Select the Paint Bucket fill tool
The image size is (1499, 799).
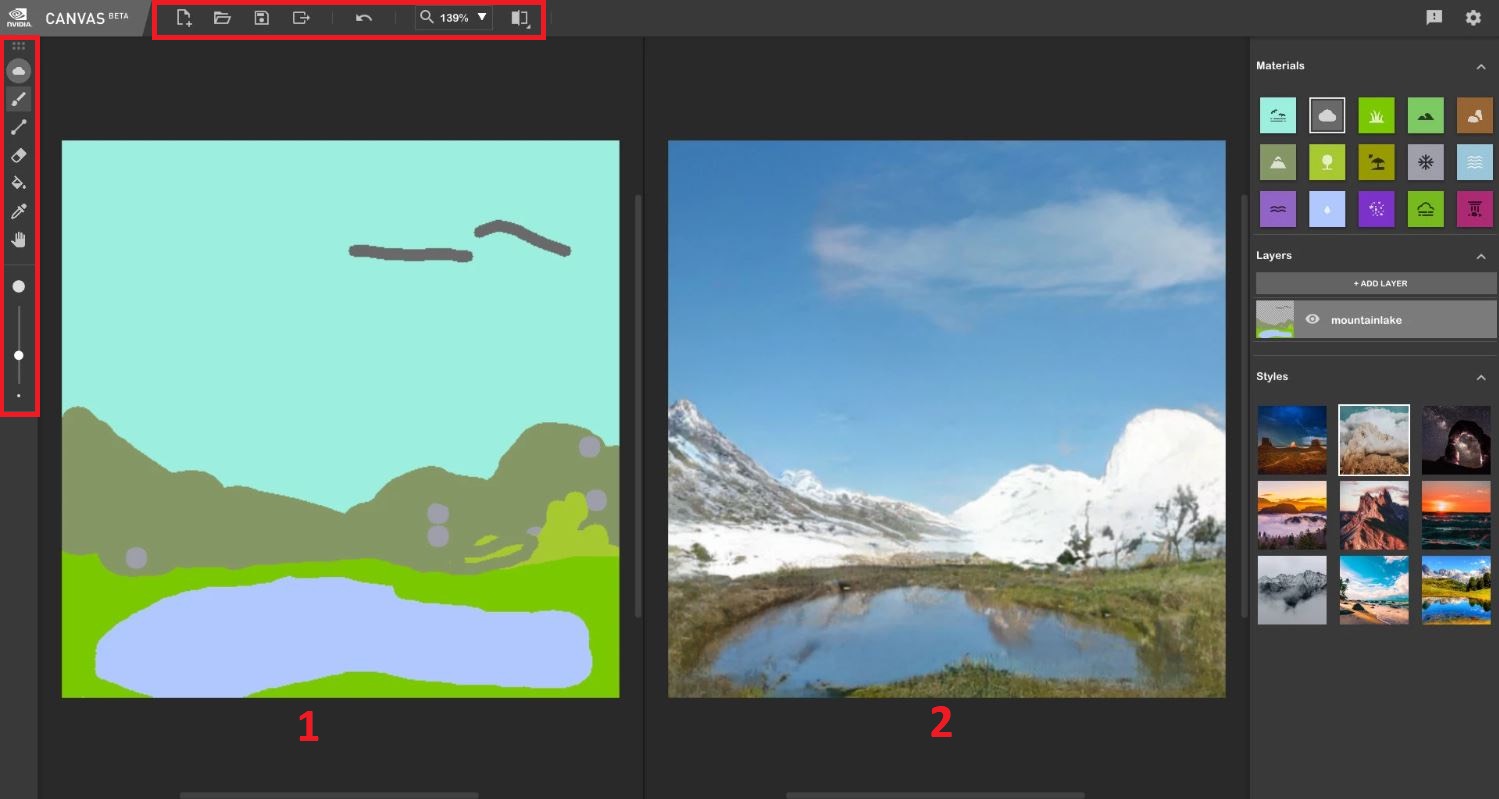point(18,183)
